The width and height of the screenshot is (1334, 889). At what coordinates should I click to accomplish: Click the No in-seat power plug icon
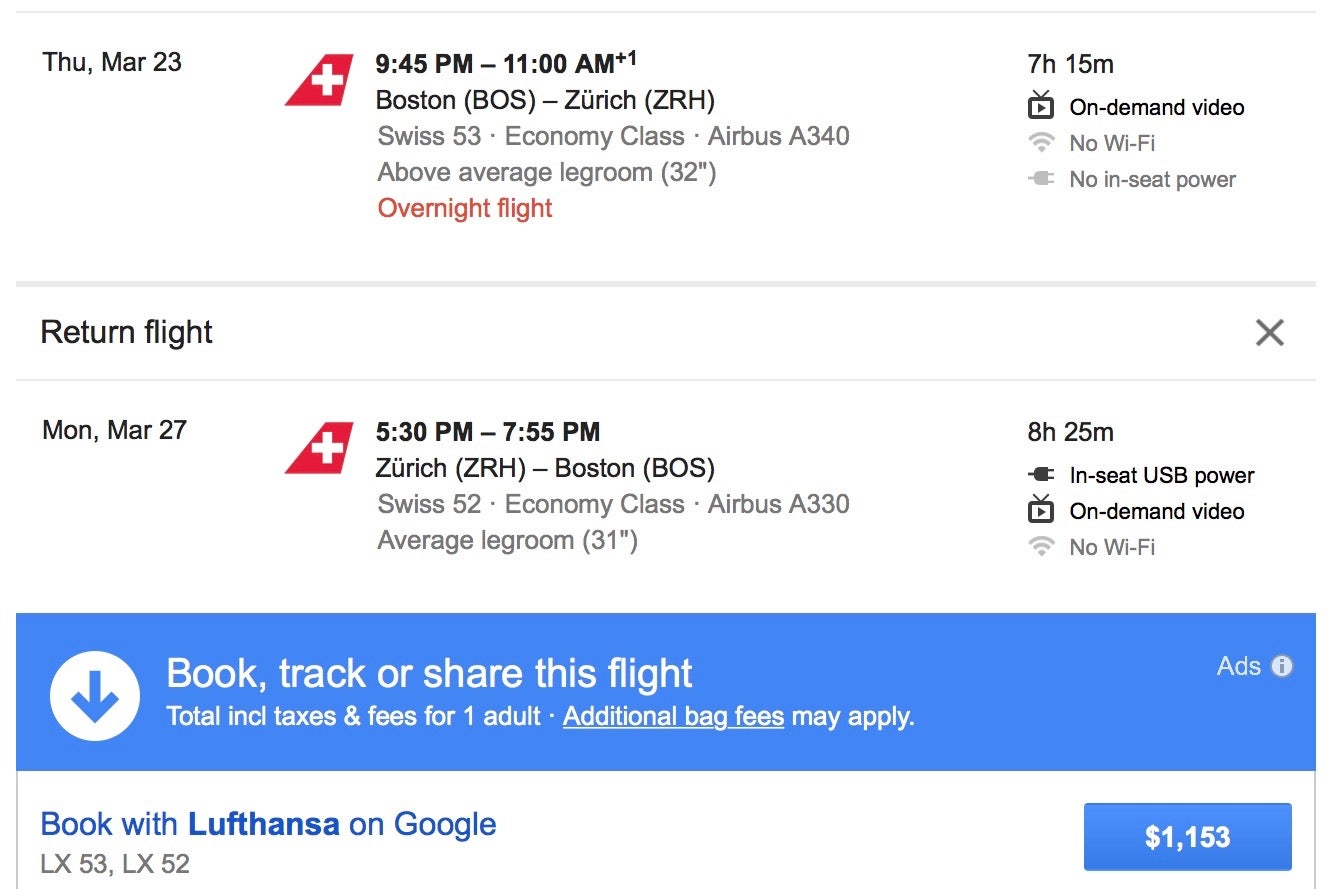[1041, 179]
